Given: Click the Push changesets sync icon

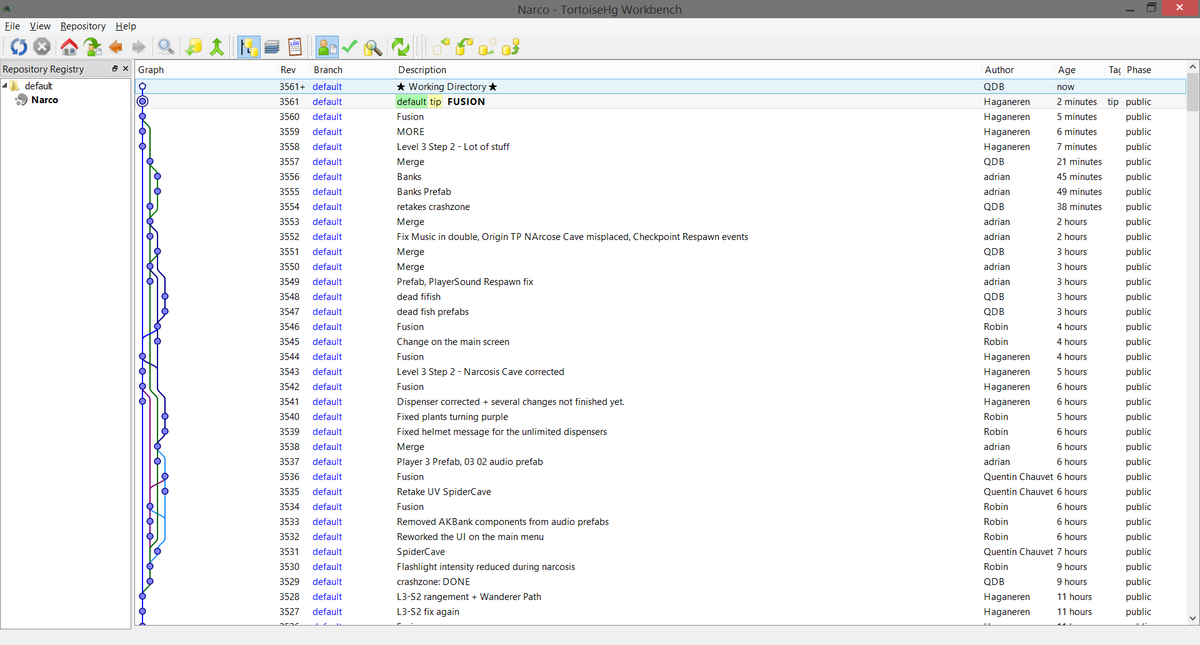Looking at the screenshot, I should 511,47.
